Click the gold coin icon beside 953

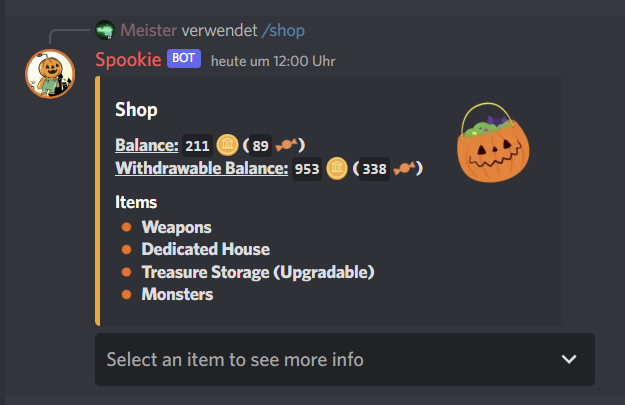(337, 168)
